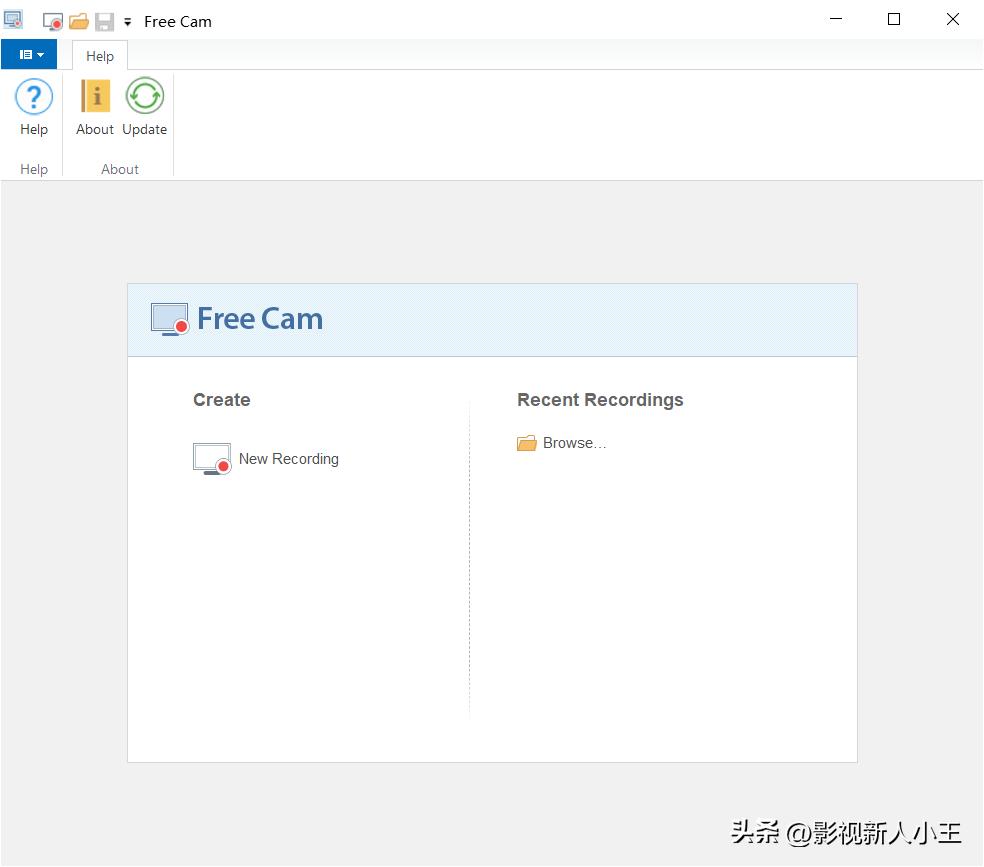984x867 pixels.
Task: Open a file via title bar folder icon
Action: pos(79,22)
